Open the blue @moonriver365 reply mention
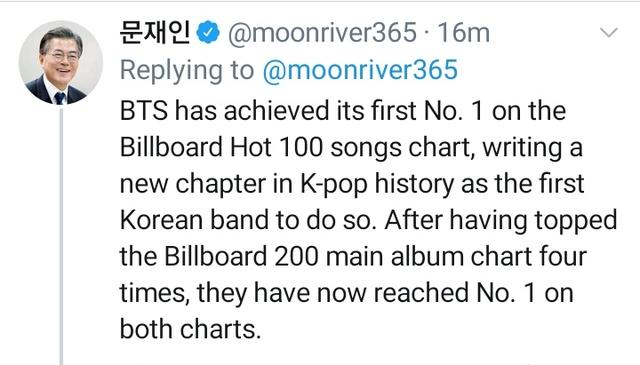 [x=360, y=70]
